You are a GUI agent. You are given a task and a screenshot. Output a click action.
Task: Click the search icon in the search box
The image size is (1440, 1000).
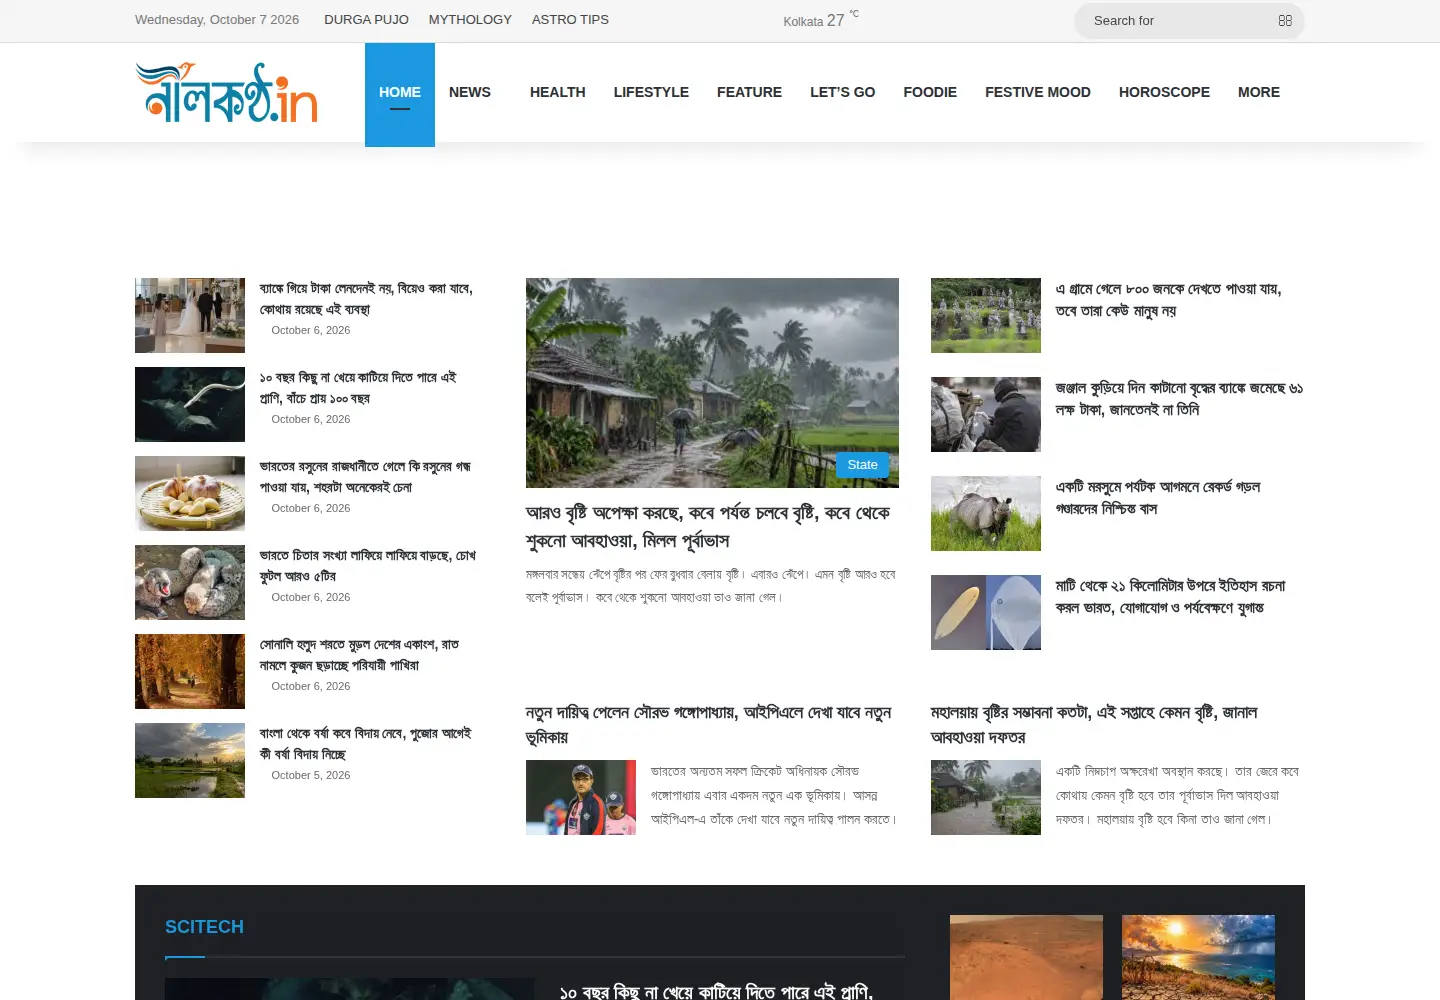pyautogui.click(x=1285, y=20)
